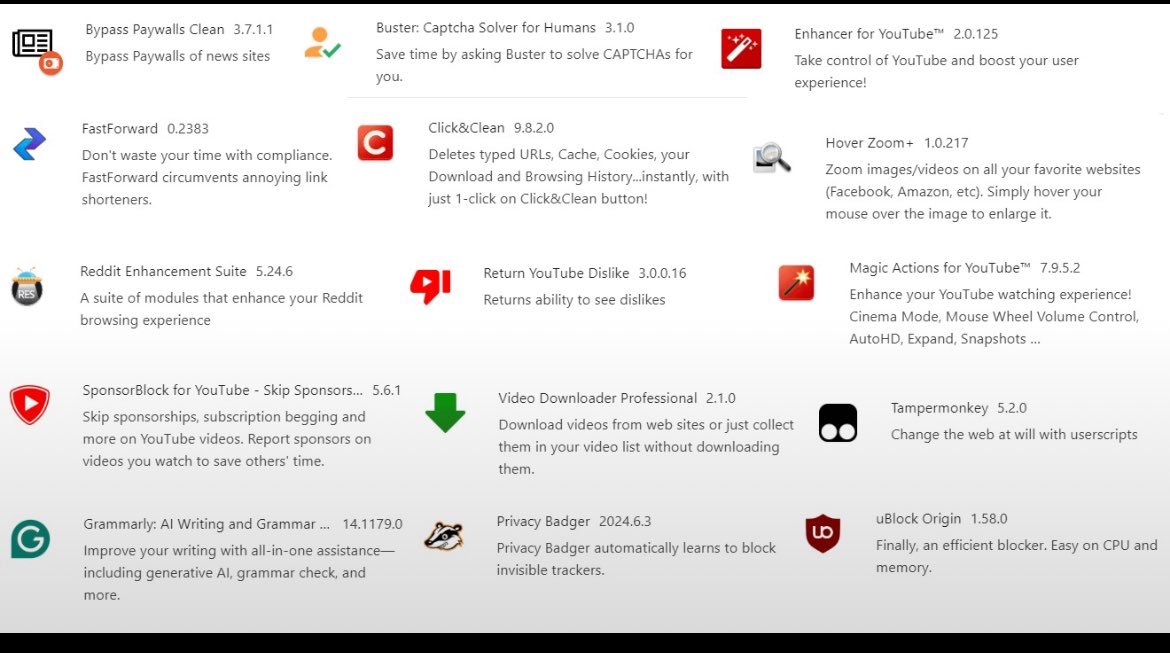Click the Buster Captcha Solver person icon
1170x653 pixels.
coord(322,43)
